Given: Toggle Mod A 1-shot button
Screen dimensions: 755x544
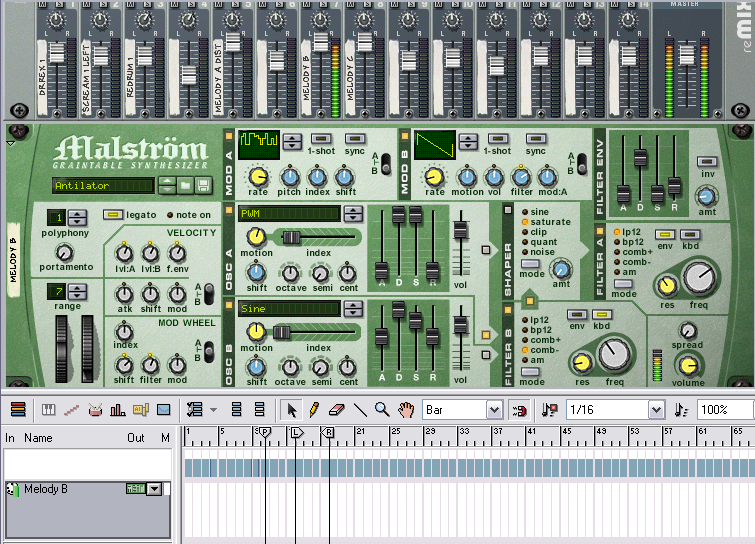Looking at the screenshot, I should [321, 139].
